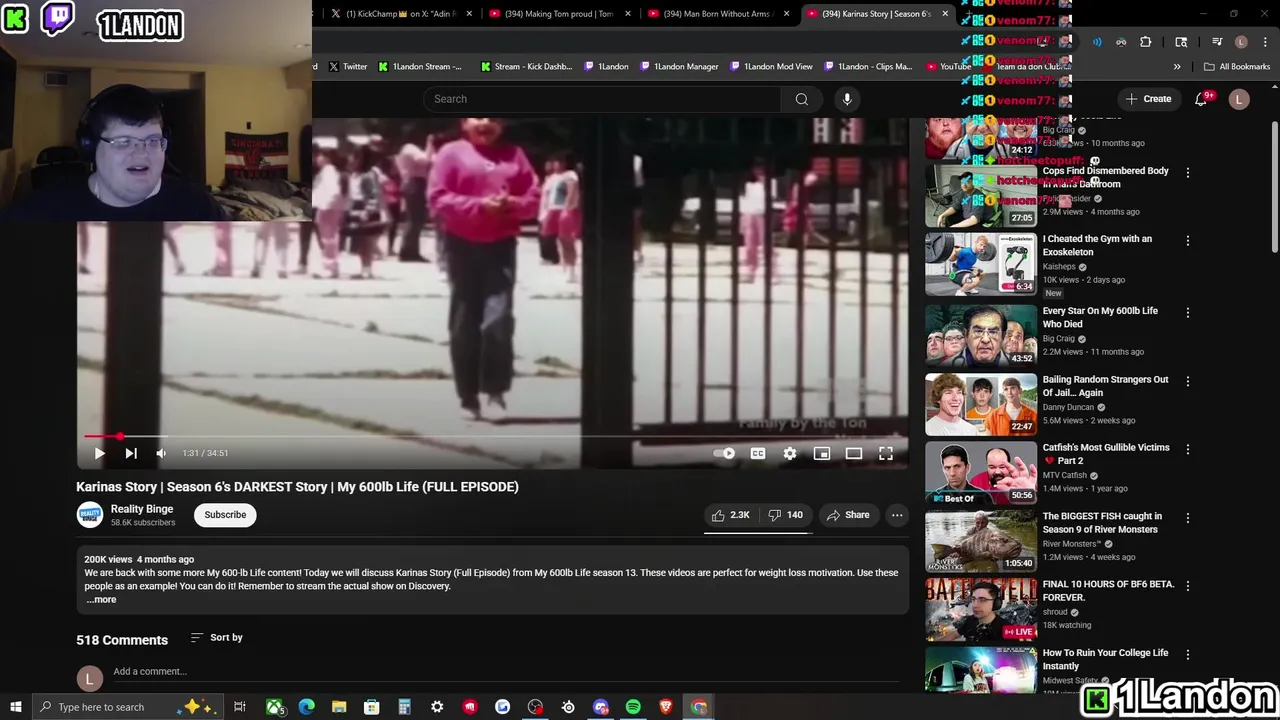Screen dimensions: 1280x720
Task: Open Discord from taskbar
Action: tap(601, 707)
